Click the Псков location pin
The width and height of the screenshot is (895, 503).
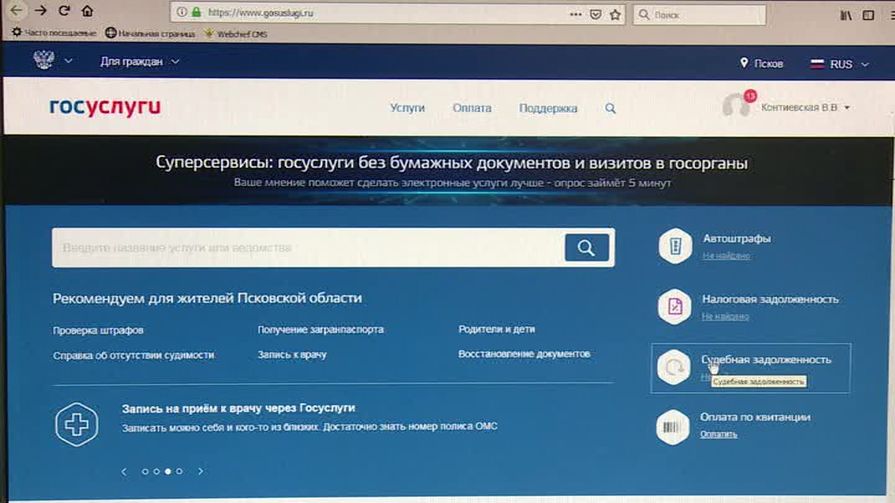(744, 63)
